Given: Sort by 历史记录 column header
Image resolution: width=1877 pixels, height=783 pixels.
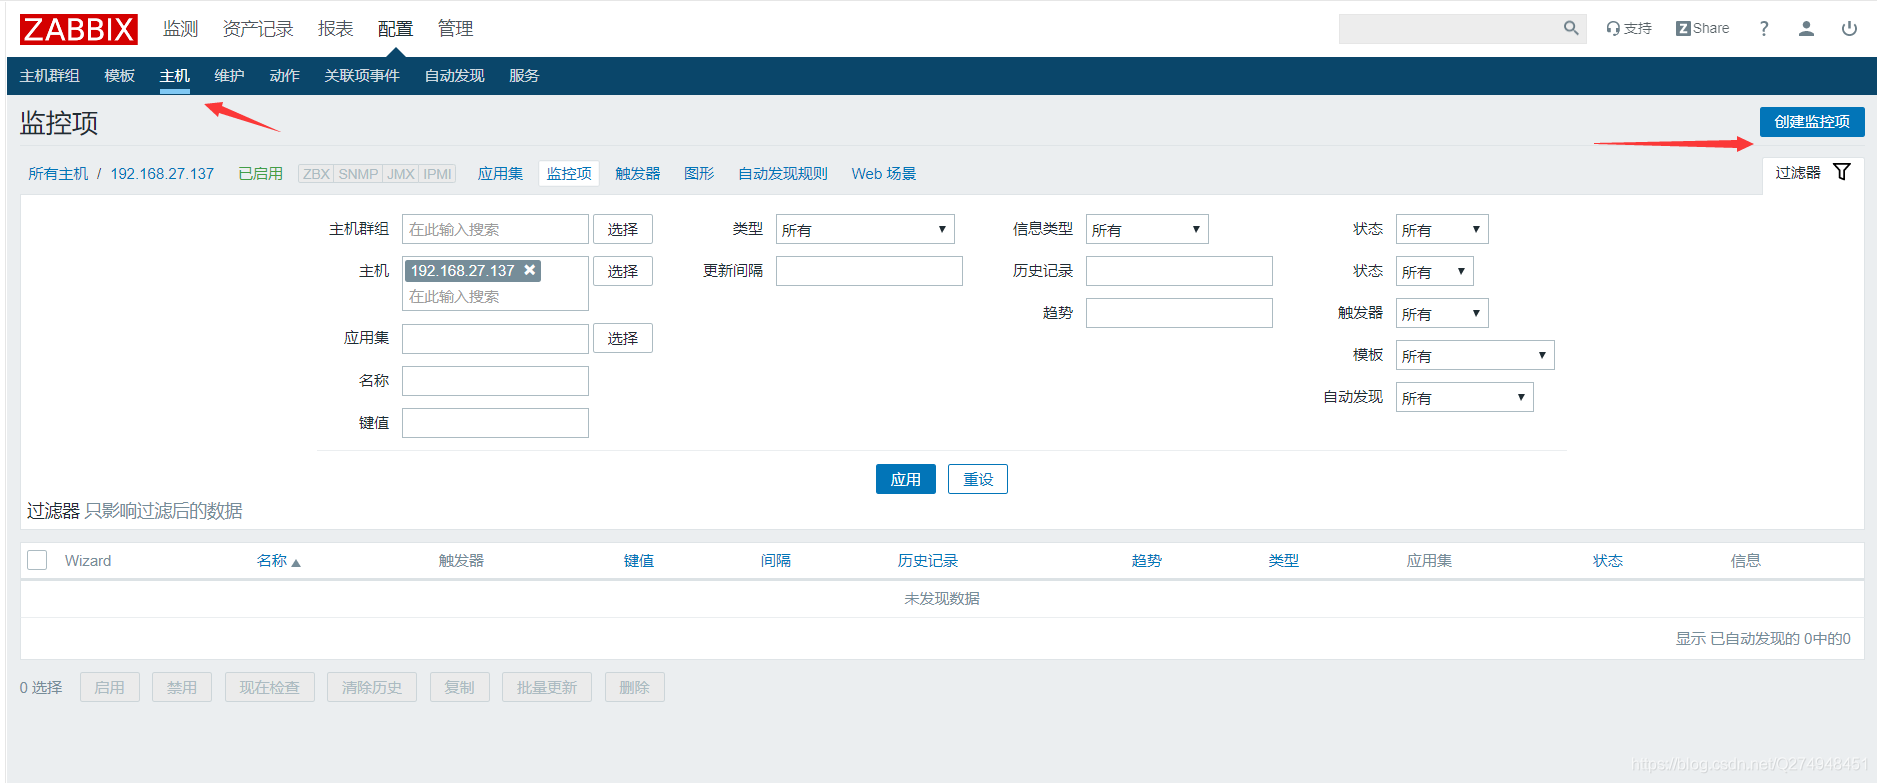Looking at the screenshot, I should click(928, 561).
